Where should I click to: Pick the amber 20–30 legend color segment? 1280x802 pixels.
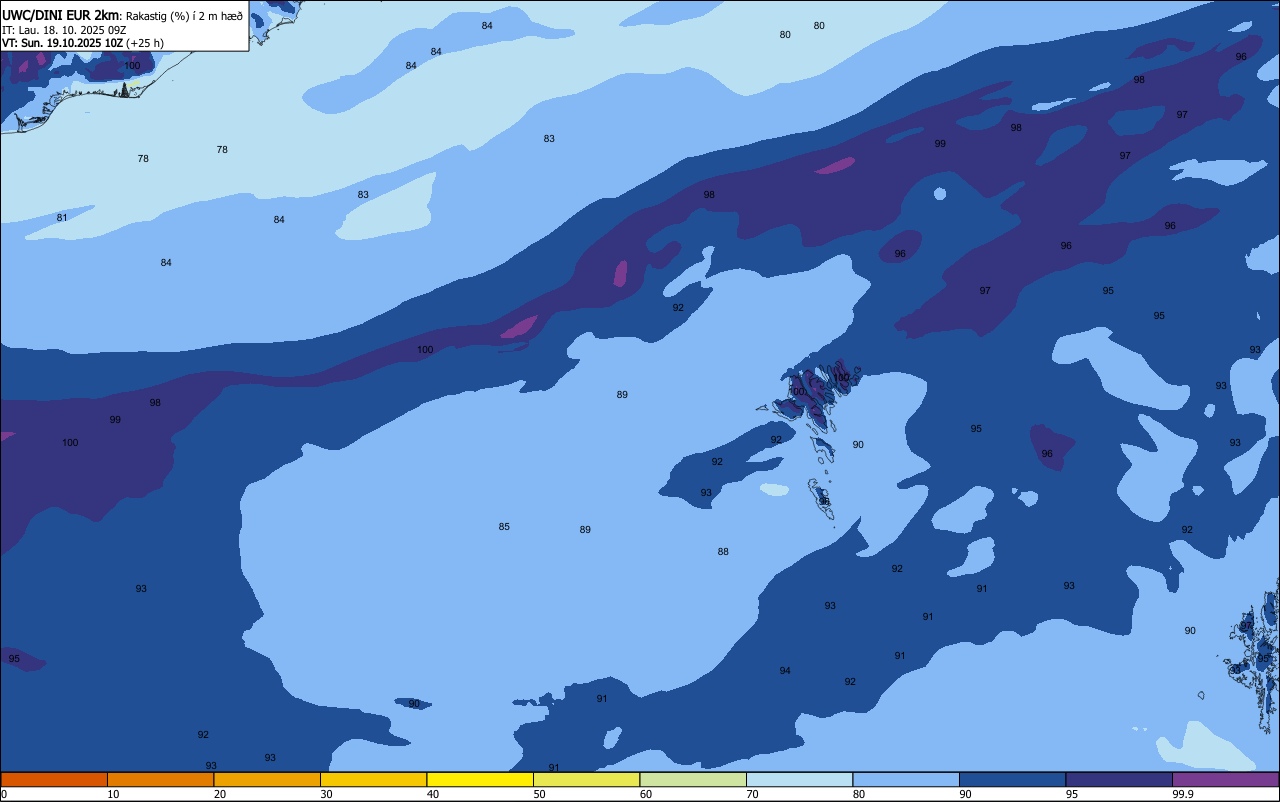267,779
